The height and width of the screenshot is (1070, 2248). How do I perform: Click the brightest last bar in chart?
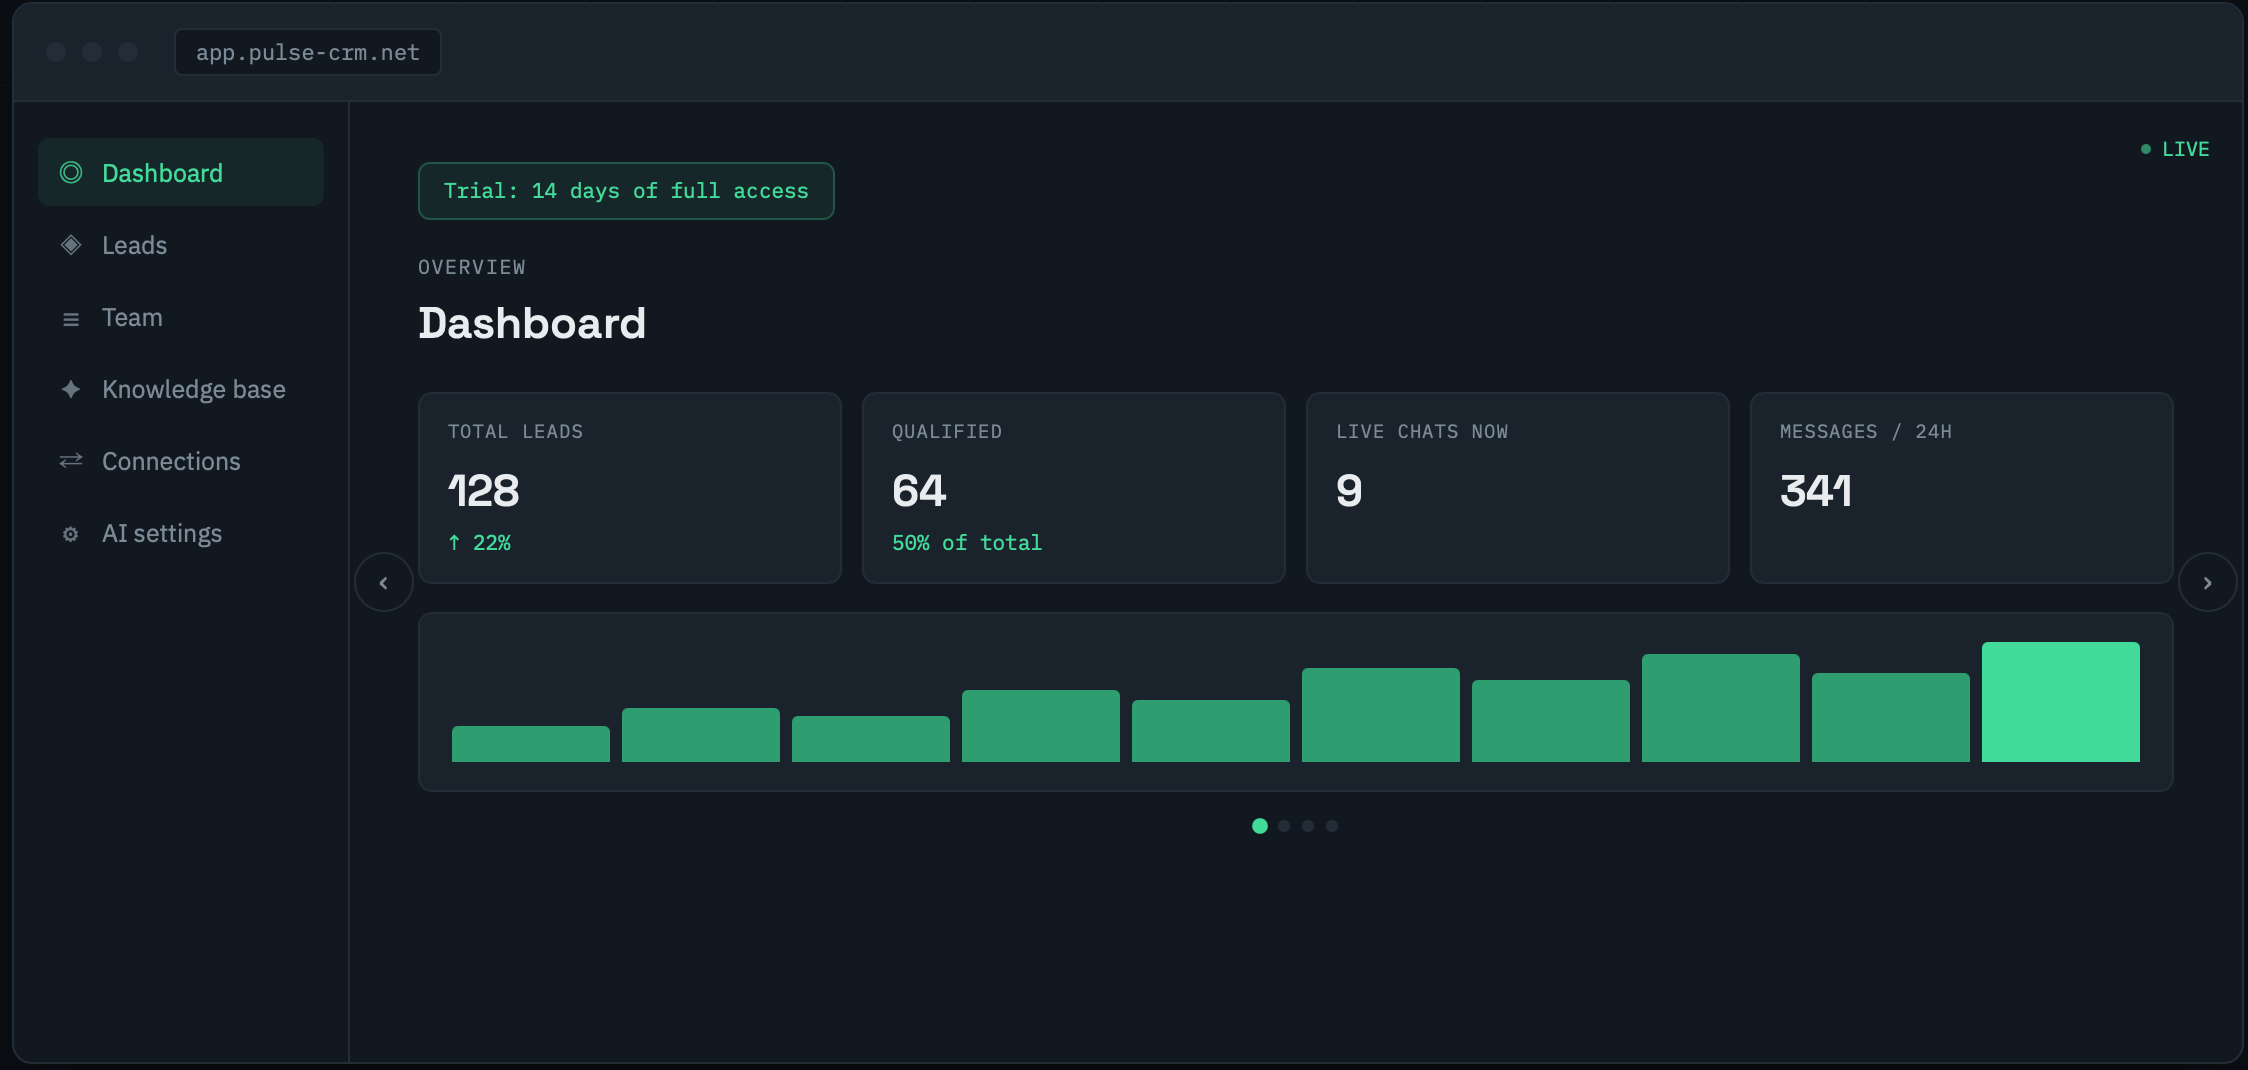tap(2061, 702)
